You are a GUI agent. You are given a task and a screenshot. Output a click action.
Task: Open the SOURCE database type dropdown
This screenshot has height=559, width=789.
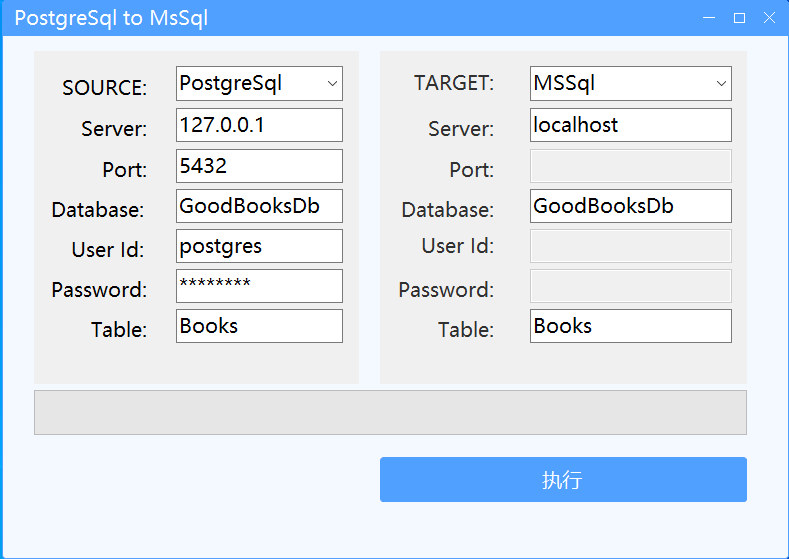pos(259,84)
